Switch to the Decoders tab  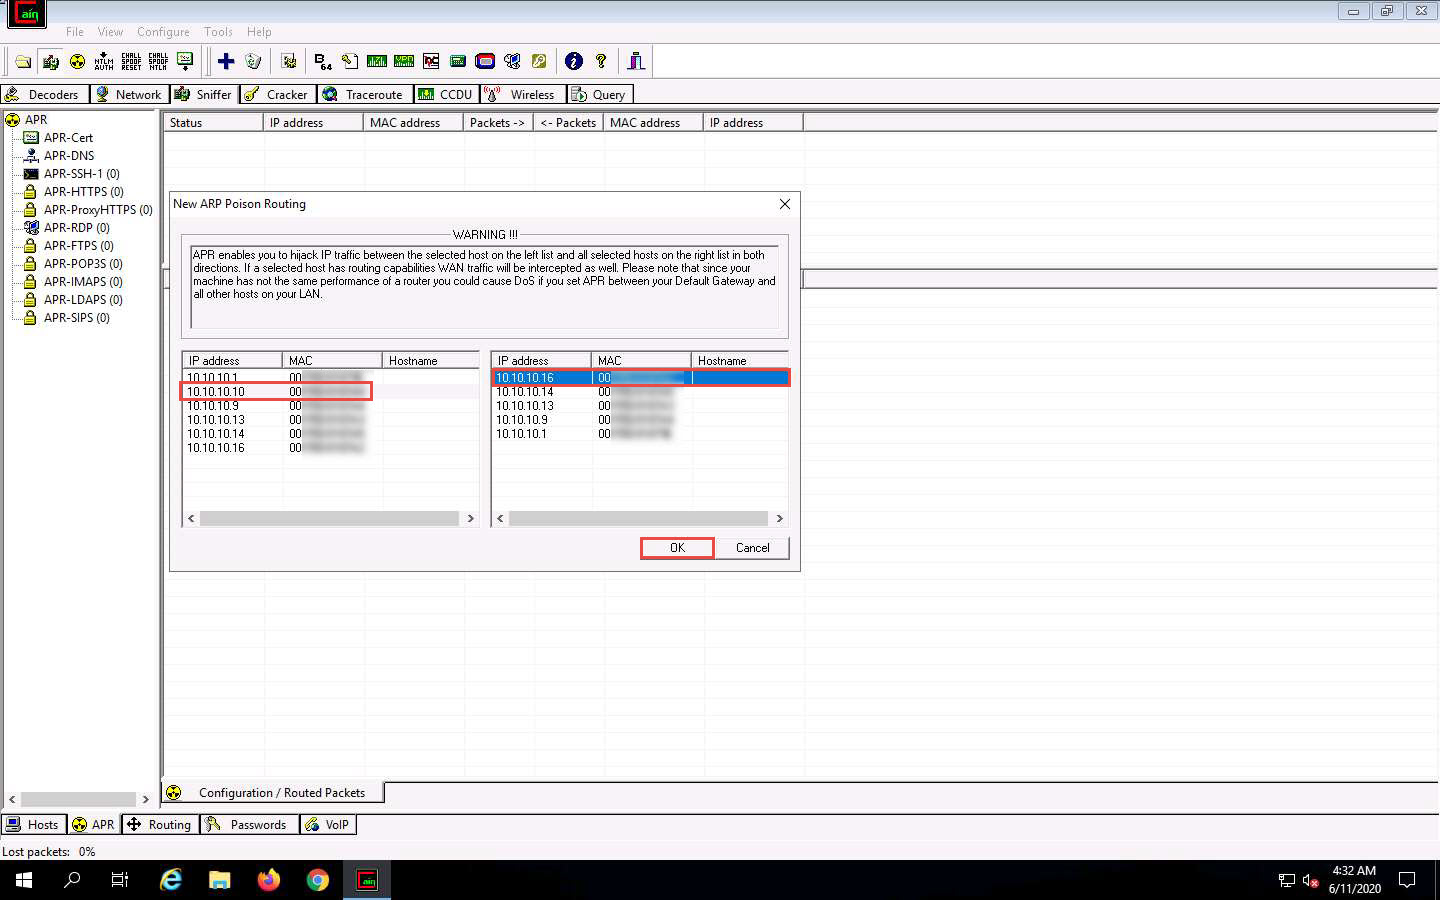click(x=44, y=94)
